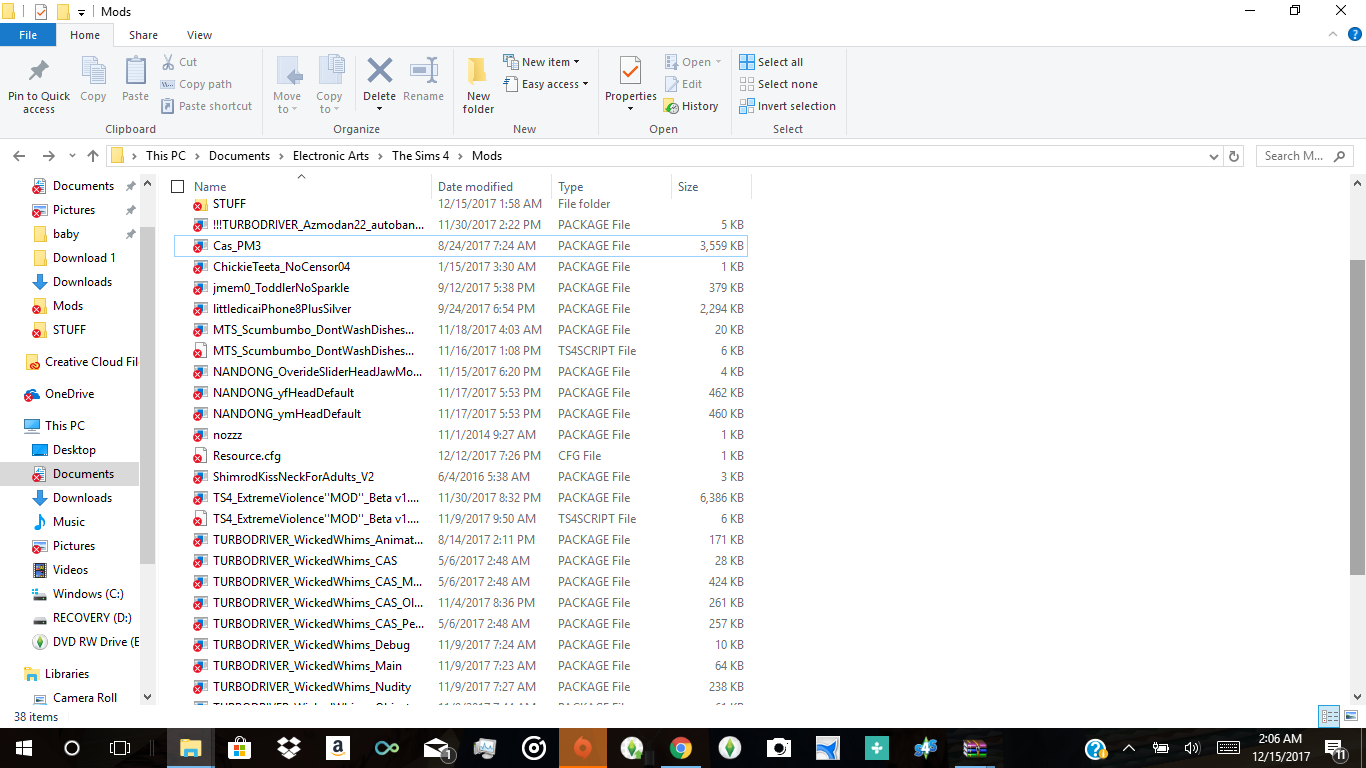This screenshot has height=768, width=1366.
Task: Open the Origin taskbar icon
Action: (583, 748)
